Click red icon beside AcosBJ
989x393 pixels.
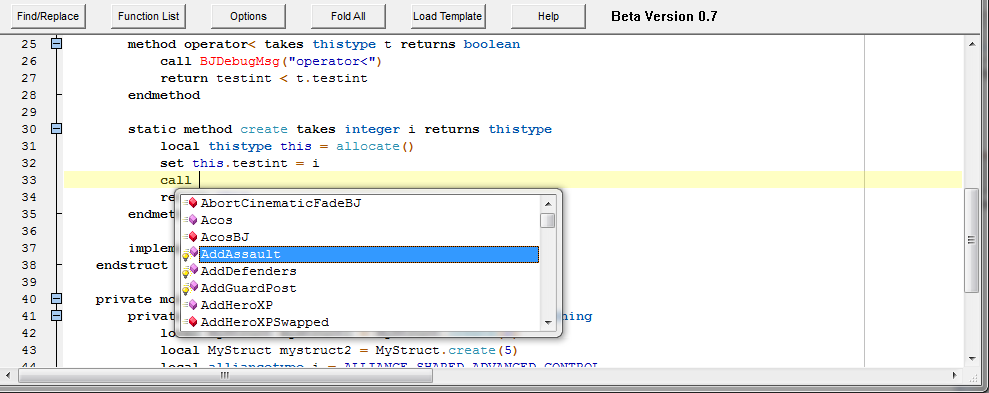[191, 237]
